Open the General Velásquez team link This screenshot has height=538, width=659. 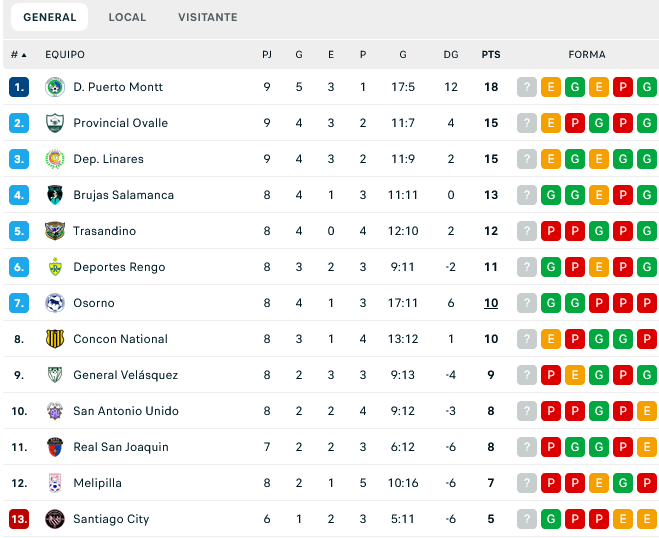(125, 375)
